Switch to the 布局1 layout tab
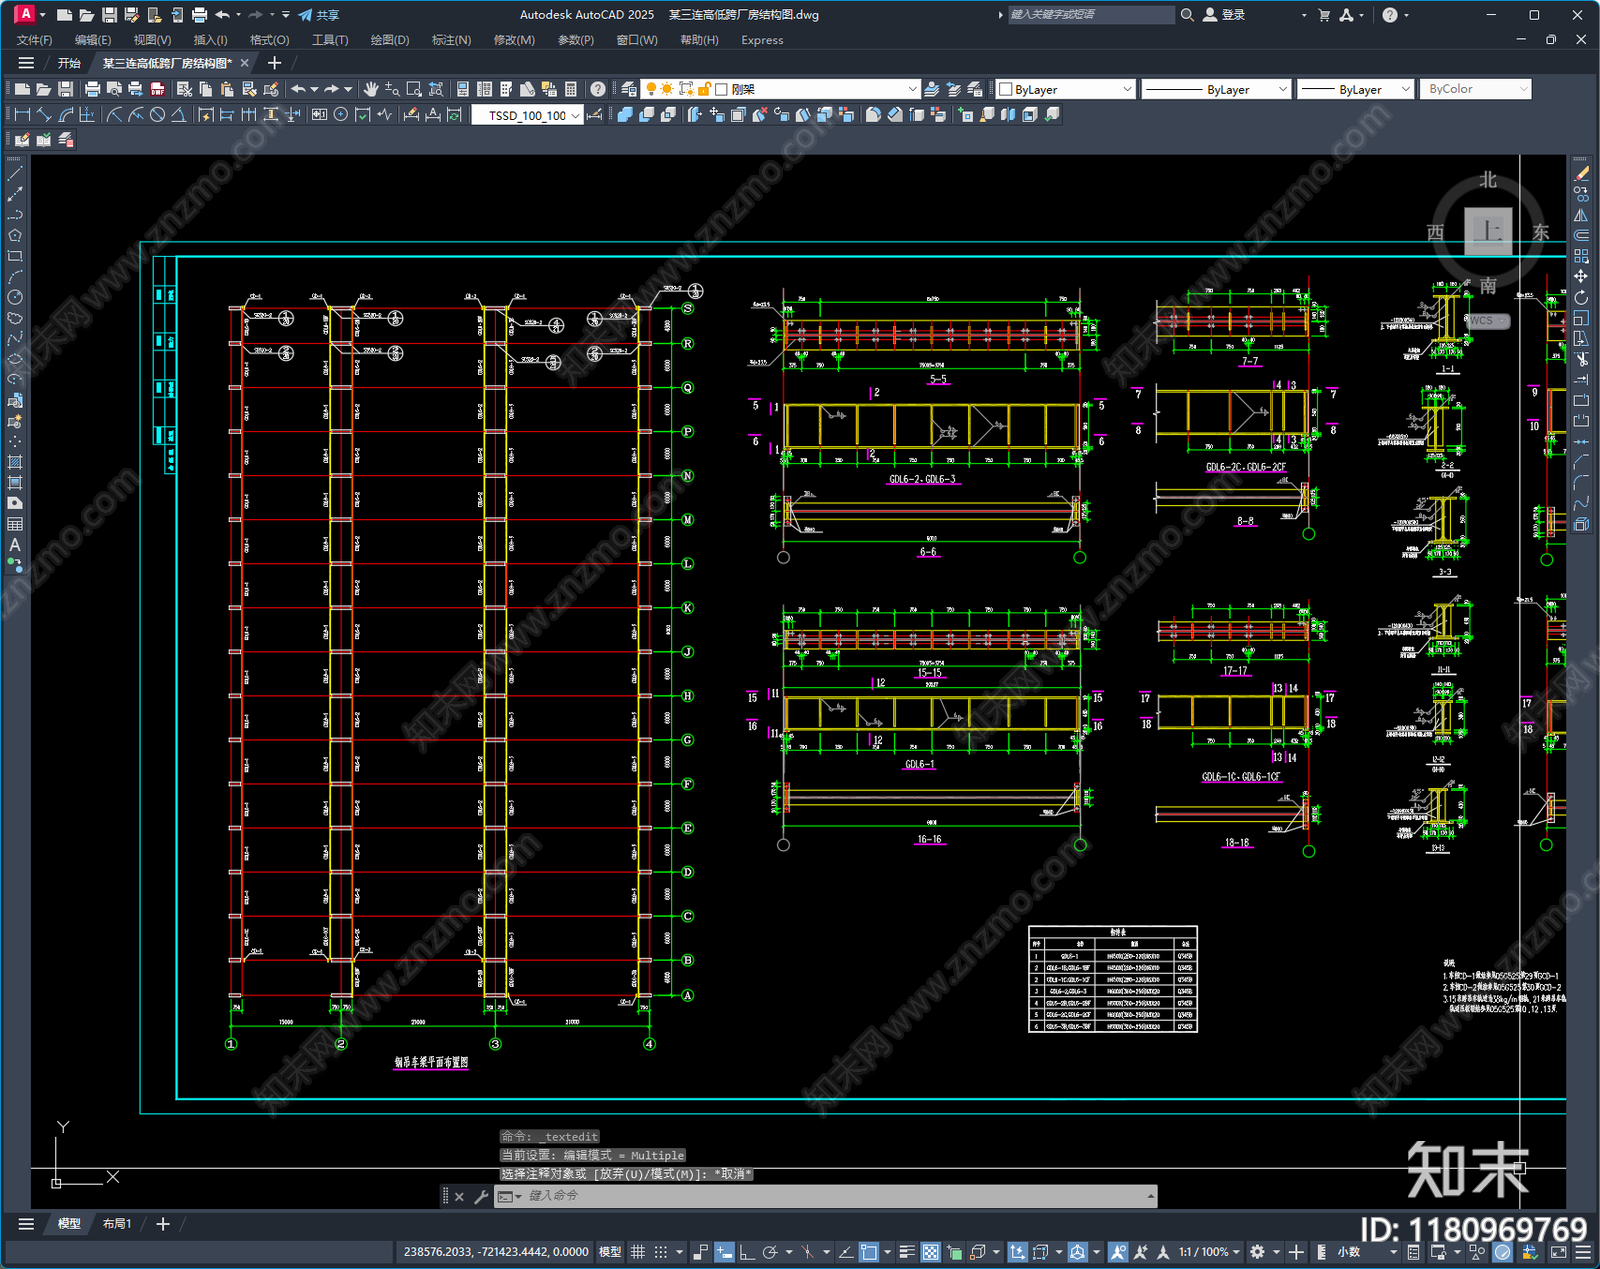This screenshot has width=1600, height=1269. pos(117,1224)
